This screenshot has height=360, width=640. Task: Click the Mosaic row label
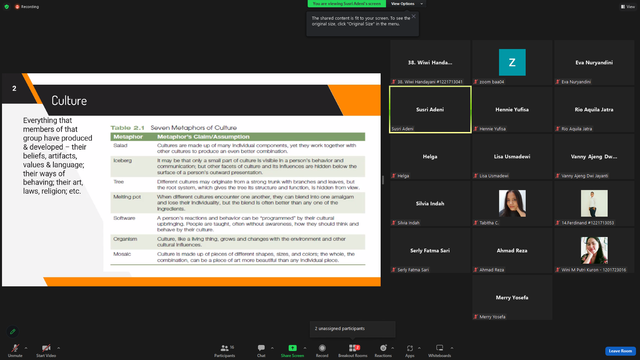click(x=122, y=254)
